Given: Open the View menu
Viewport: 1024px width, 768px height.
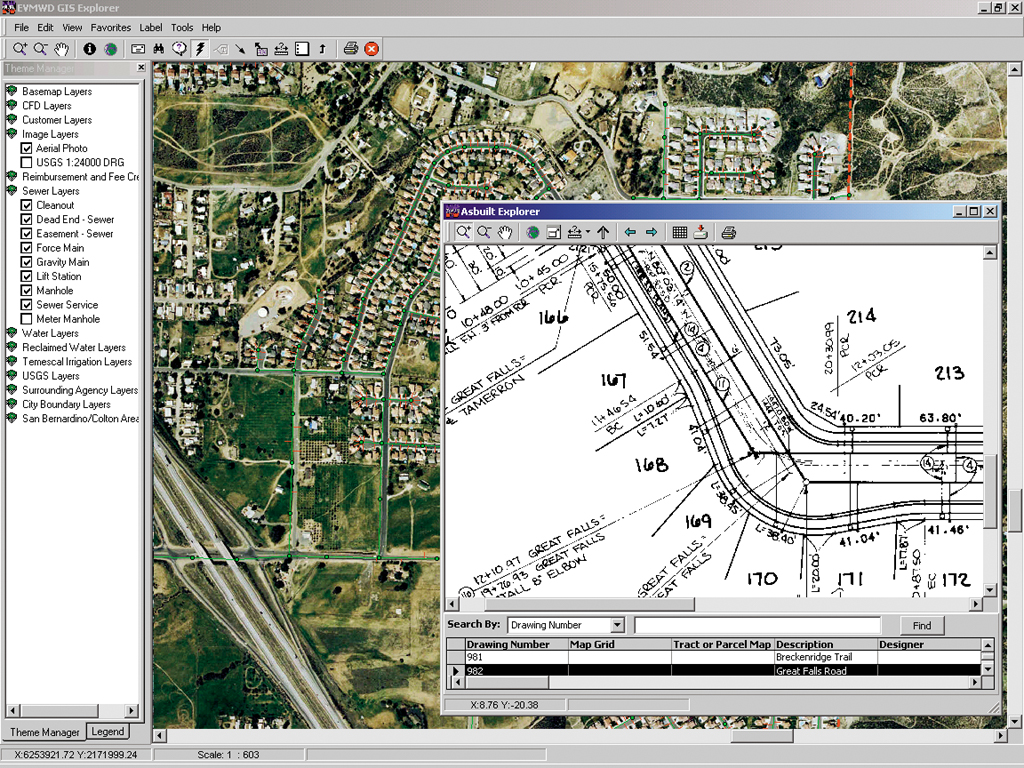Looking at the screenshot, I should (72, 27).
